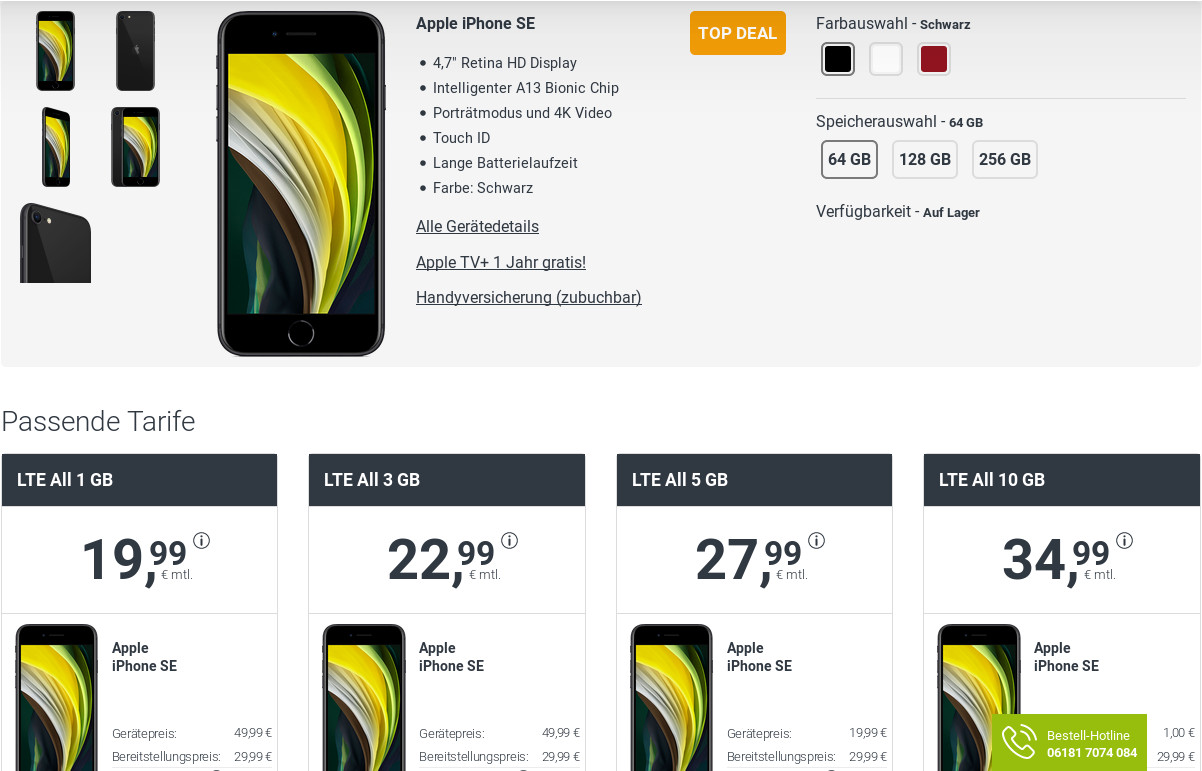Open info icon beside 34,99 price
Screen dimensions: 1202x771
[1124, 541]
